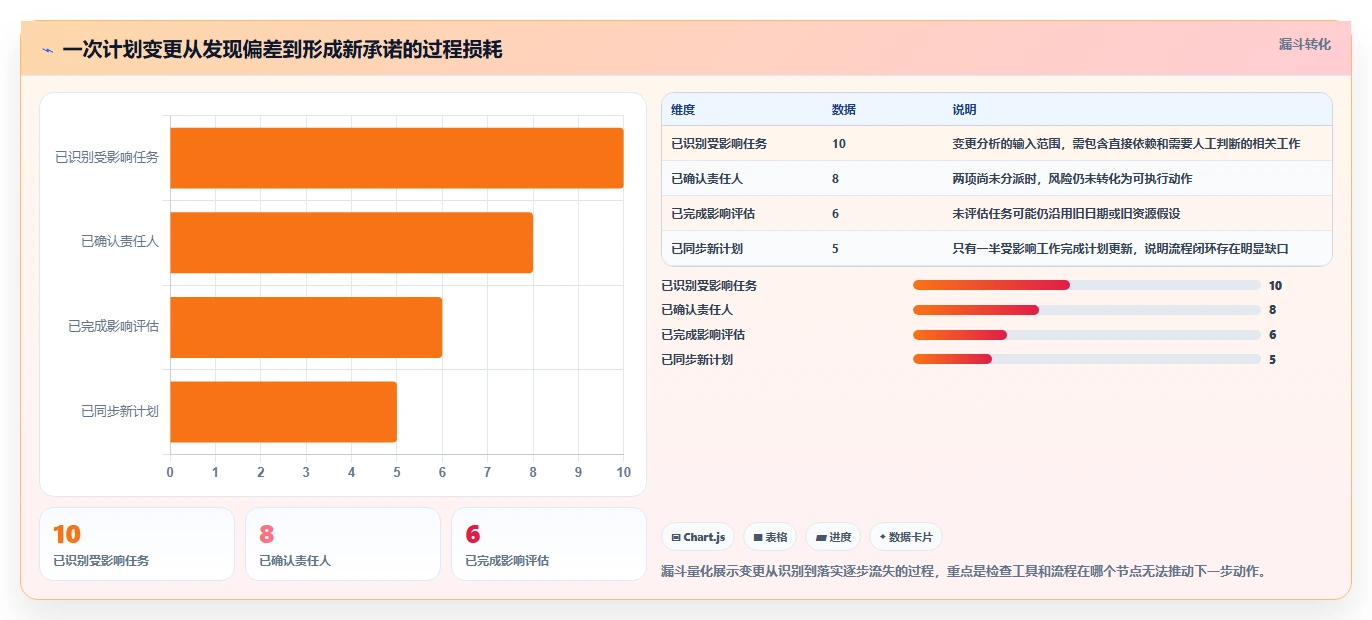The height and width of the screenshot is (620, 1372).
Task: Click progress list label 已确认责任人
Action: (697, 310)
